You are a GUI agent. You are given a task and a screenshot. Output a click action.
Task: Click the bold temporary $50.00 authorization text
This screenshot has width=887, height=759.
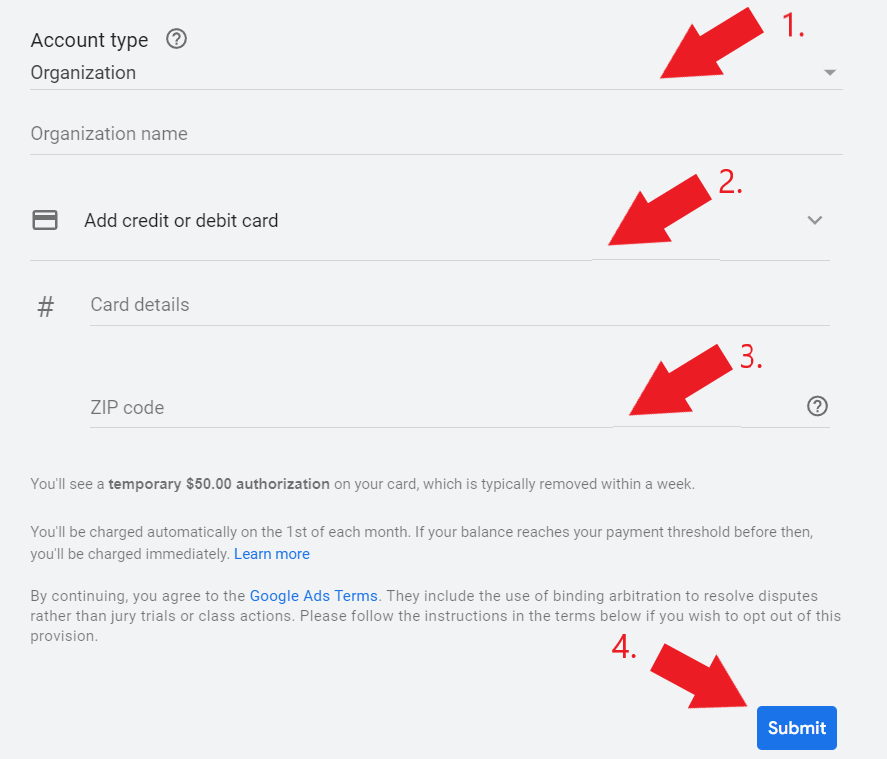[219, 484]
